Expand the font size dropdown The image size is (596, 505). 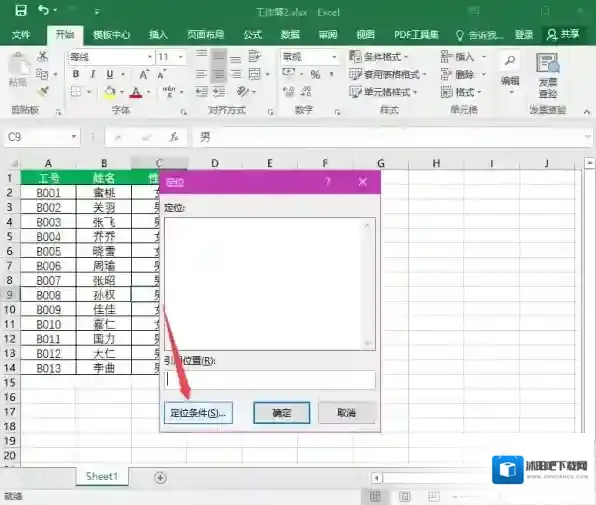click(x=181, y=57)
